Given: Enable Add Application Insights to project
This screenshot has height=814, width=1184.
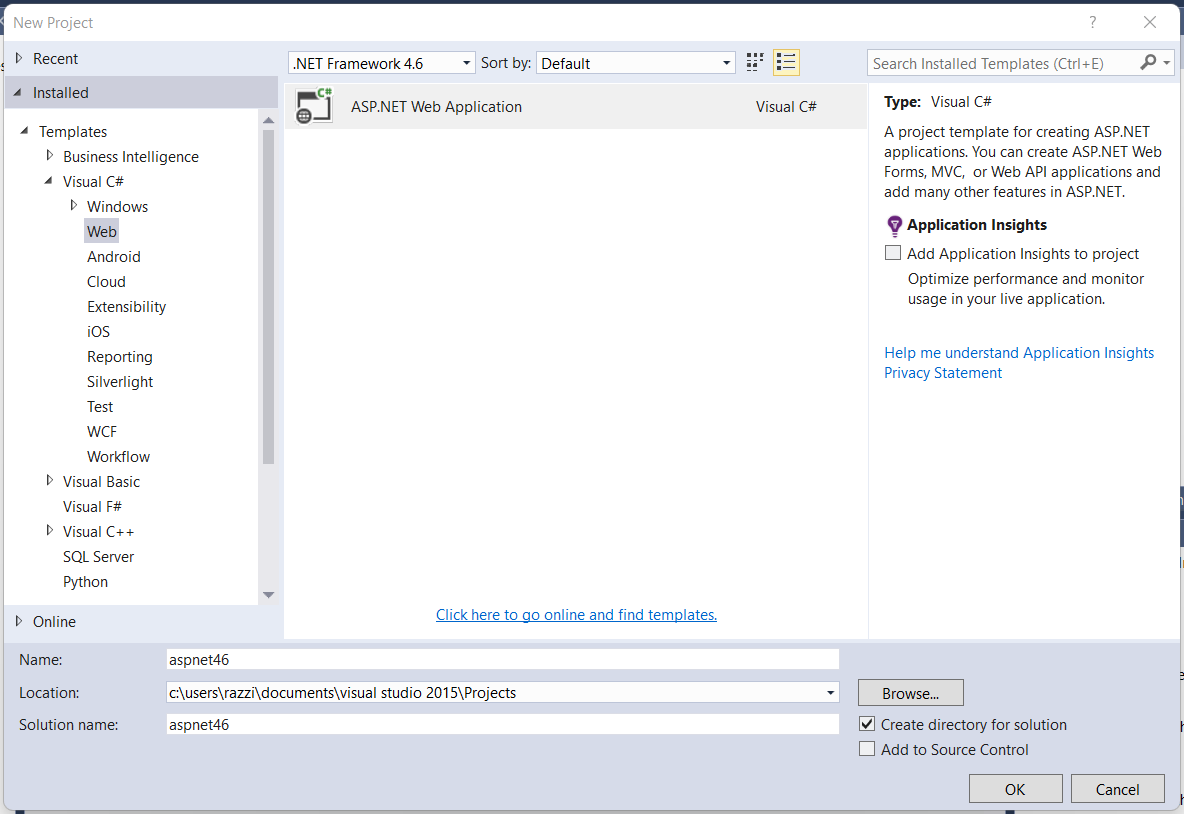Looking at the screenshot, I should click(x=893, y=253).
